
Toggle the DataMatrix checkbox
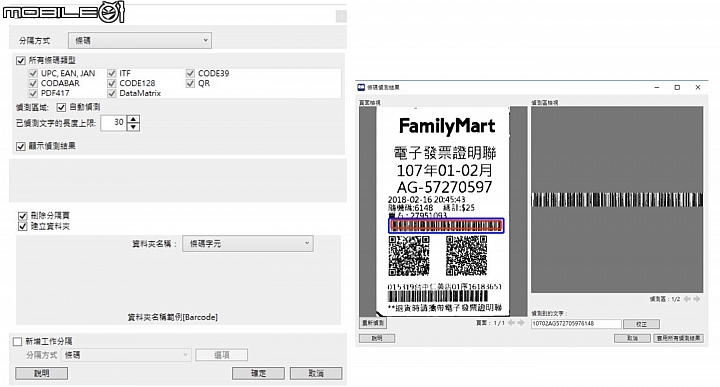(112, 94)
